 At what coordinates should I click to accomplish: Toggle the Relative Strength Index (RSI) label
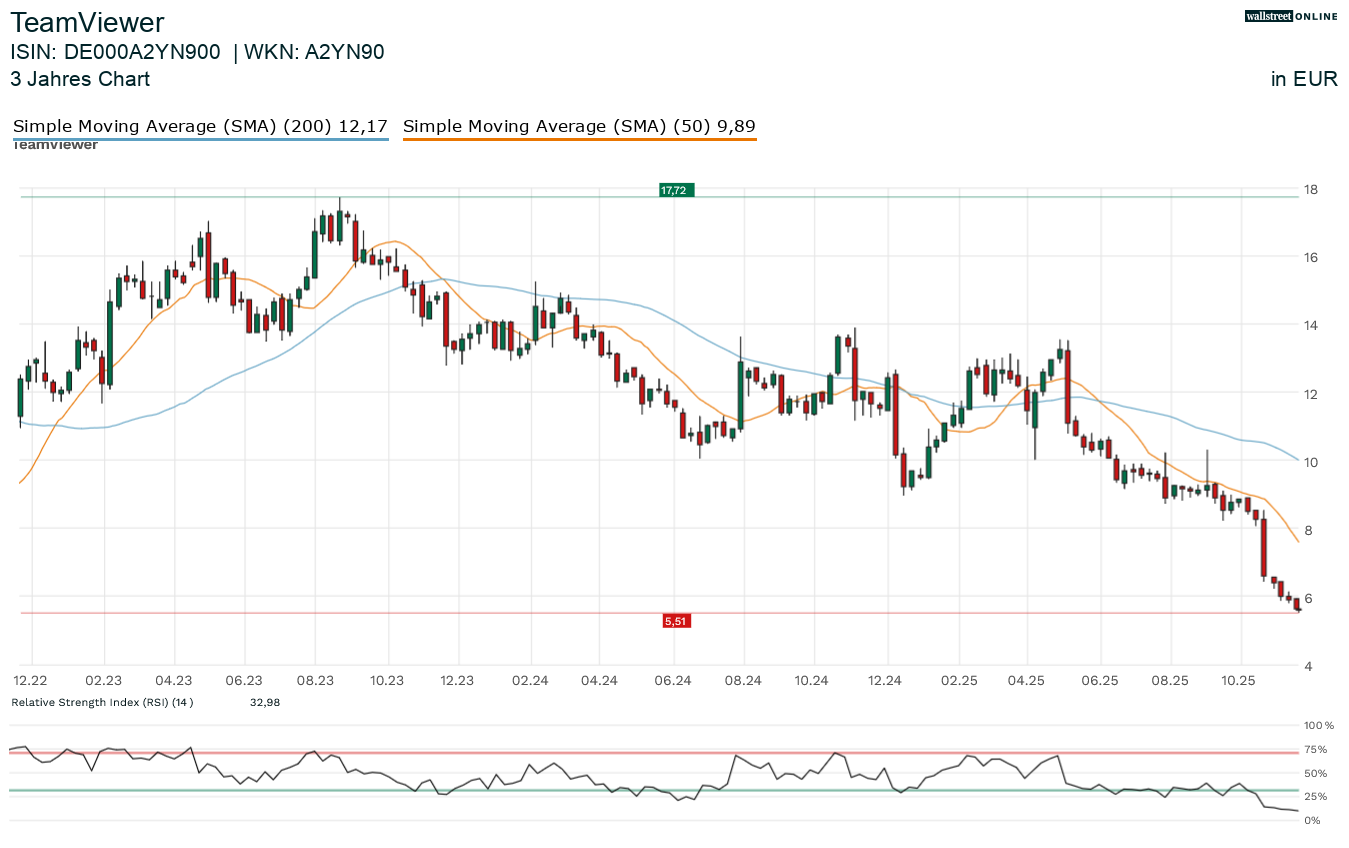click(102, 702)
